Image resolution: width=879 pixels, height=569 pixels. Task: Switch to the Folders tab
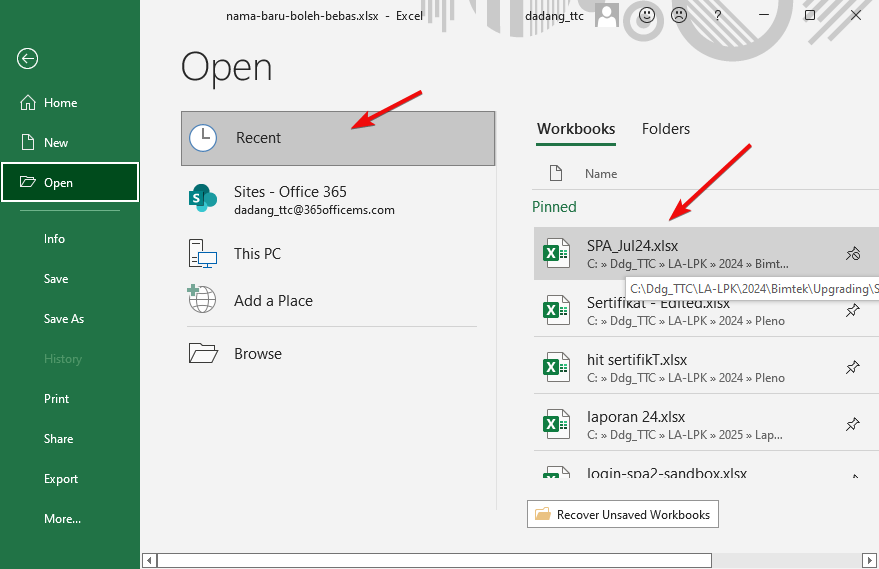665,129
